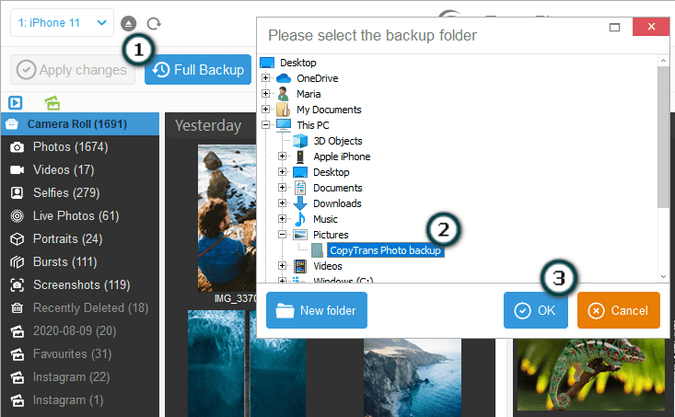Click the Apply changes button
This screenshot has height=417, width=675.
pyautogui.click(x=72, y=70)
